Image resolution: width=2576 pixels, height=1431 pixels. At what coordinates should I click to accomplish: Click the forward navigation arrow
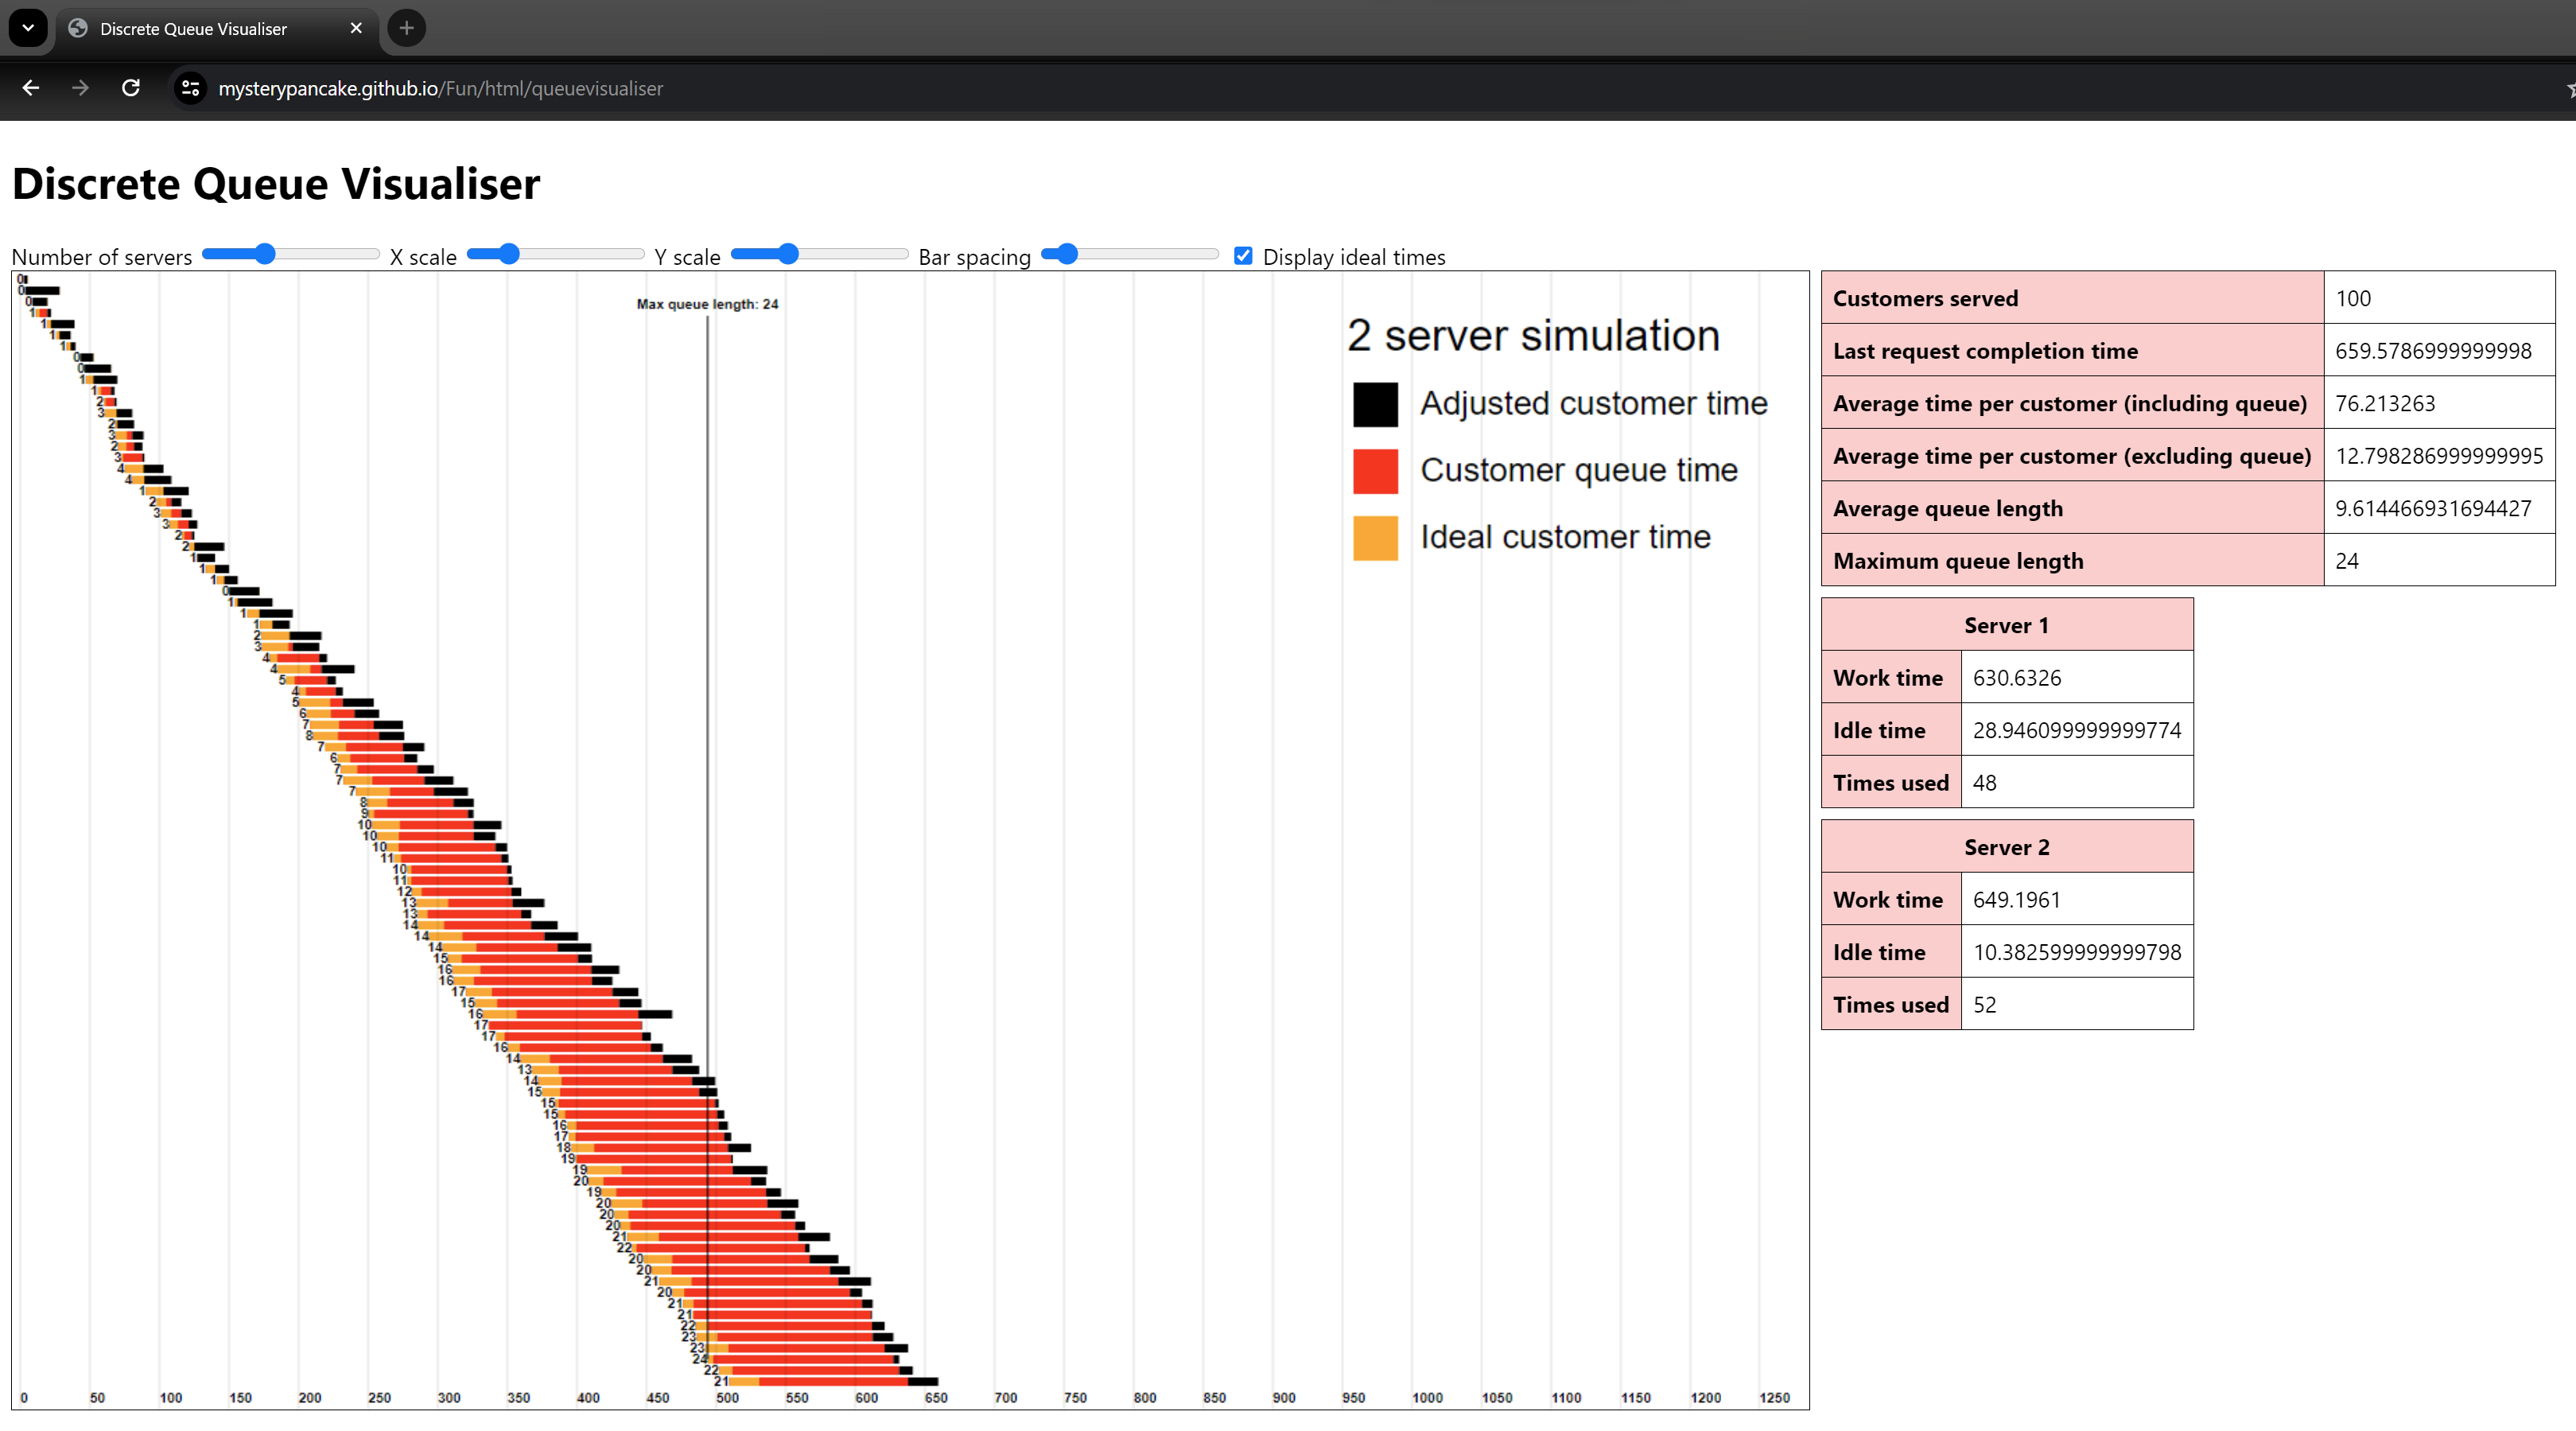(x=80, y=88)
